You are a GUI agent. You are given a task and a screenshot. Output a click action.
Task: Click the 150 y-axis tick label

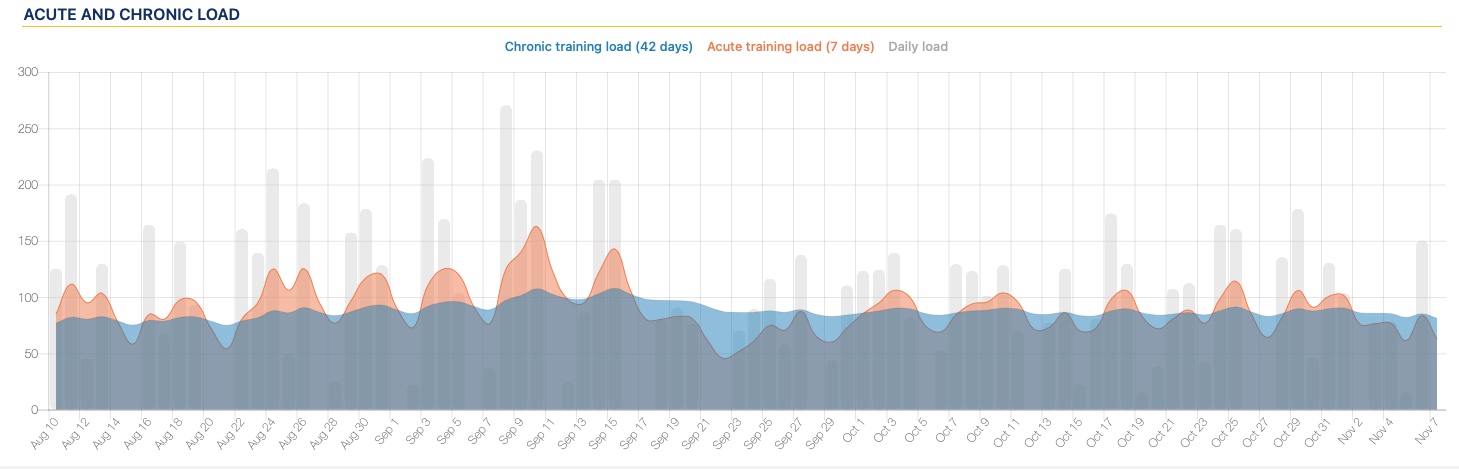point(27,242)
